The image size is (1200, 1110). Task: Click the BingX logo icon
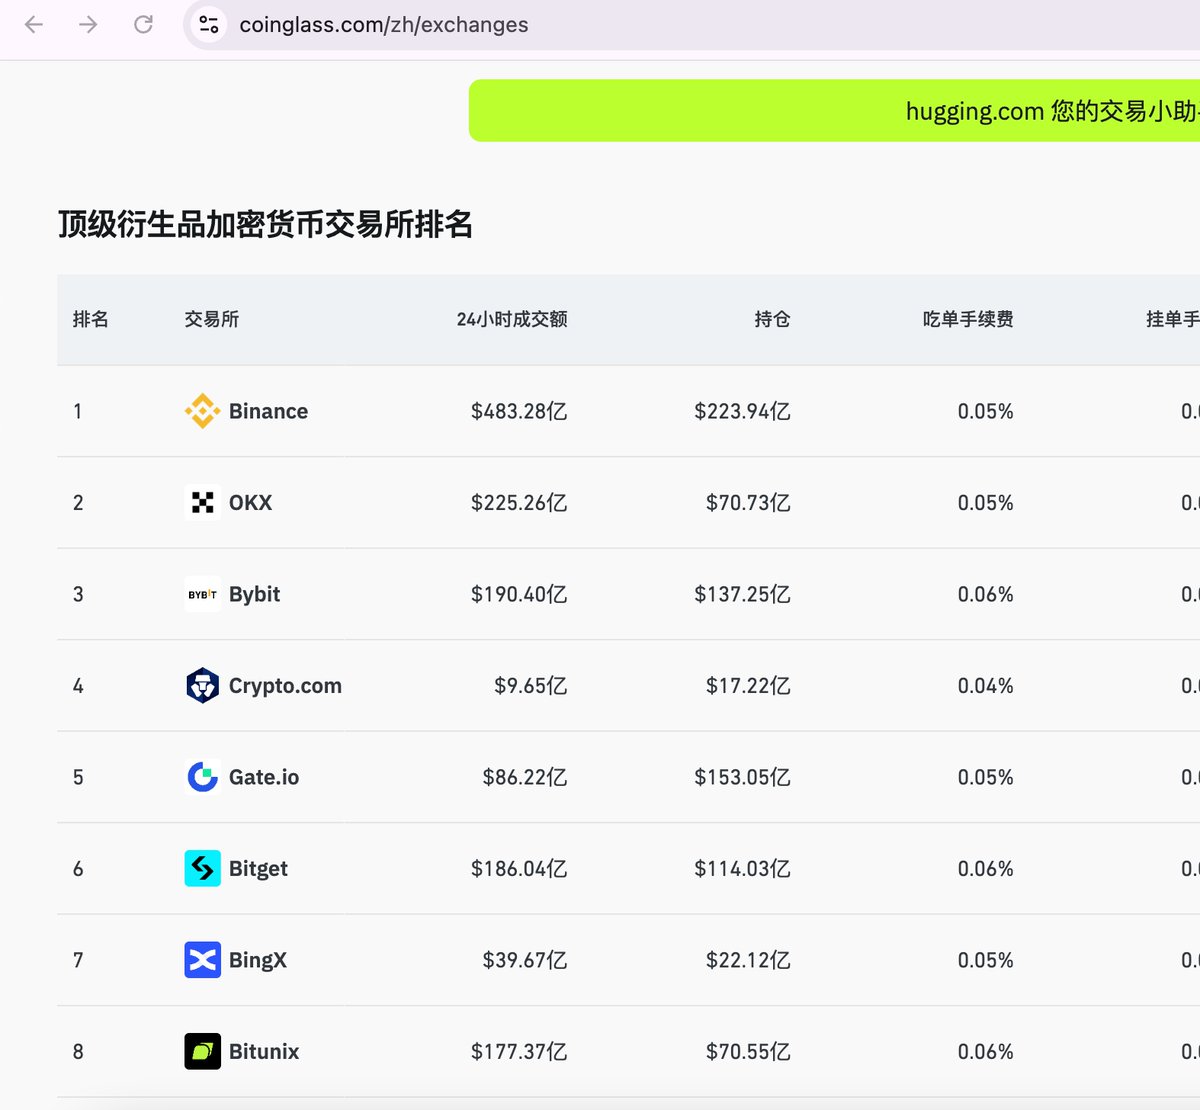pos(203,960)
